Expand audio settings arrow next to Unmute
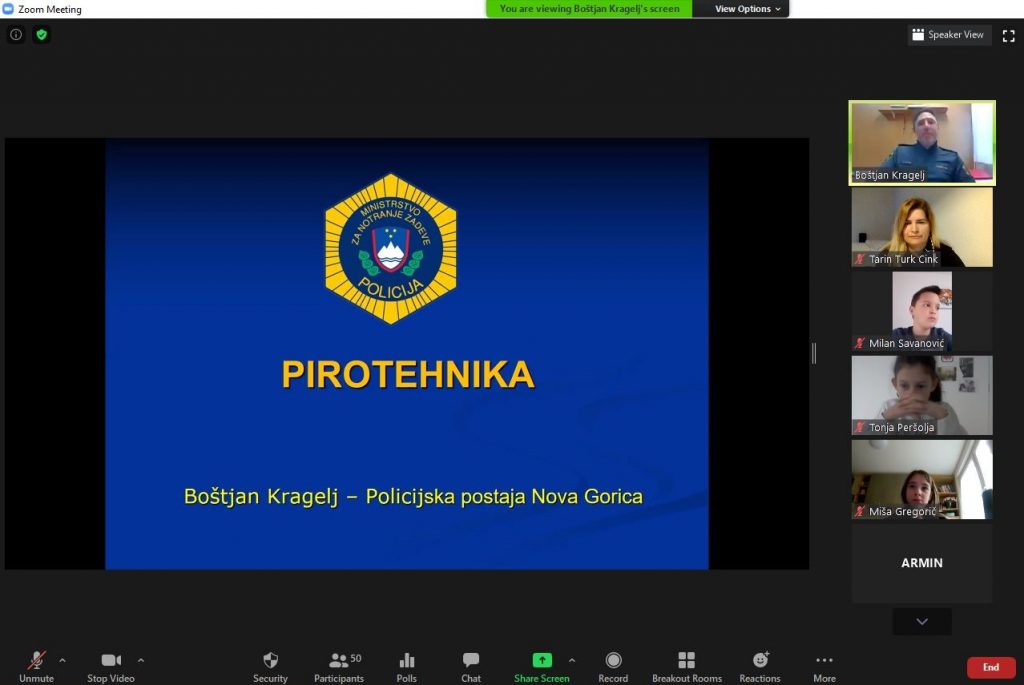The width and height of the screenshot is (1024, 685). click(63, 660)
